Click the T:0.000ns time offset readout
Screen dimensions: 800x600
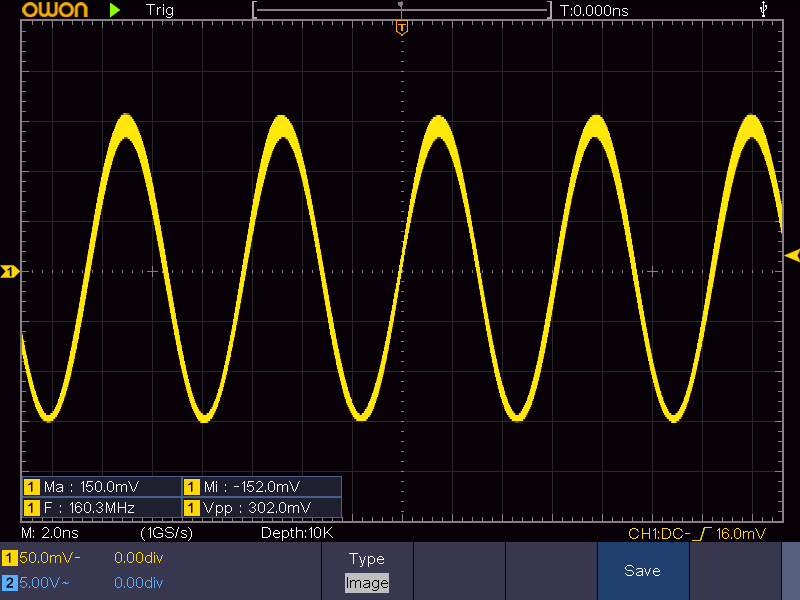(594, 10)
